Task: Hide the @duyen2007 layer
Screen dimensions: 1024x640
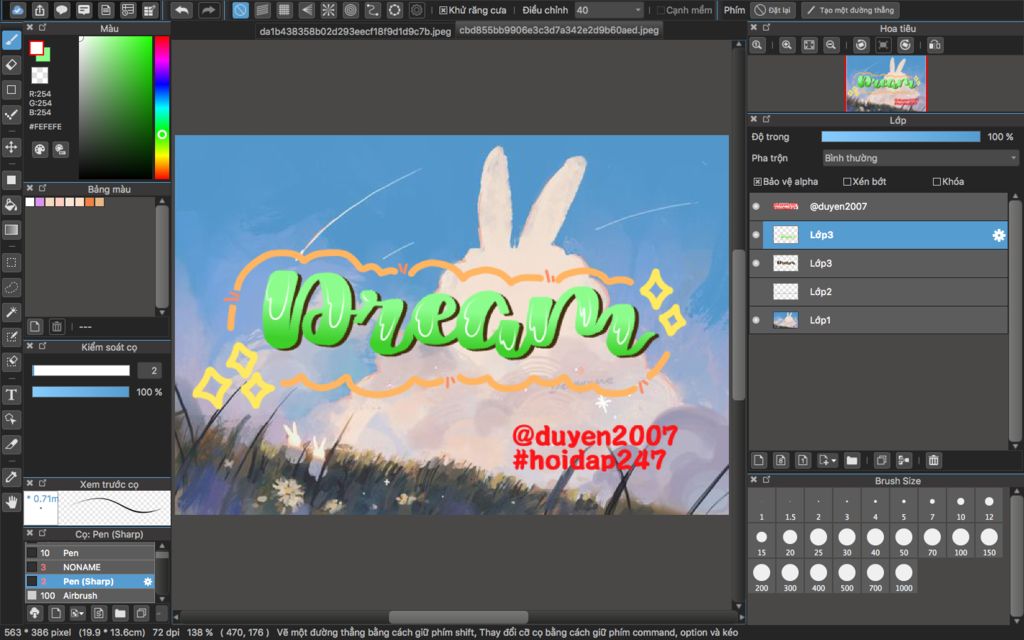Action: pos(756,206)
